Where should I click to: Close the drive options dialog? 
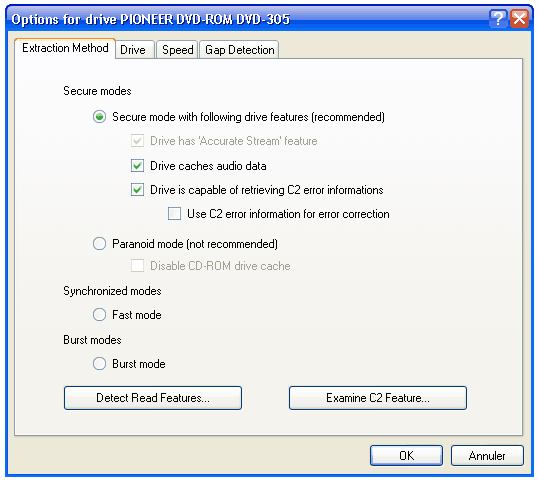519,19
